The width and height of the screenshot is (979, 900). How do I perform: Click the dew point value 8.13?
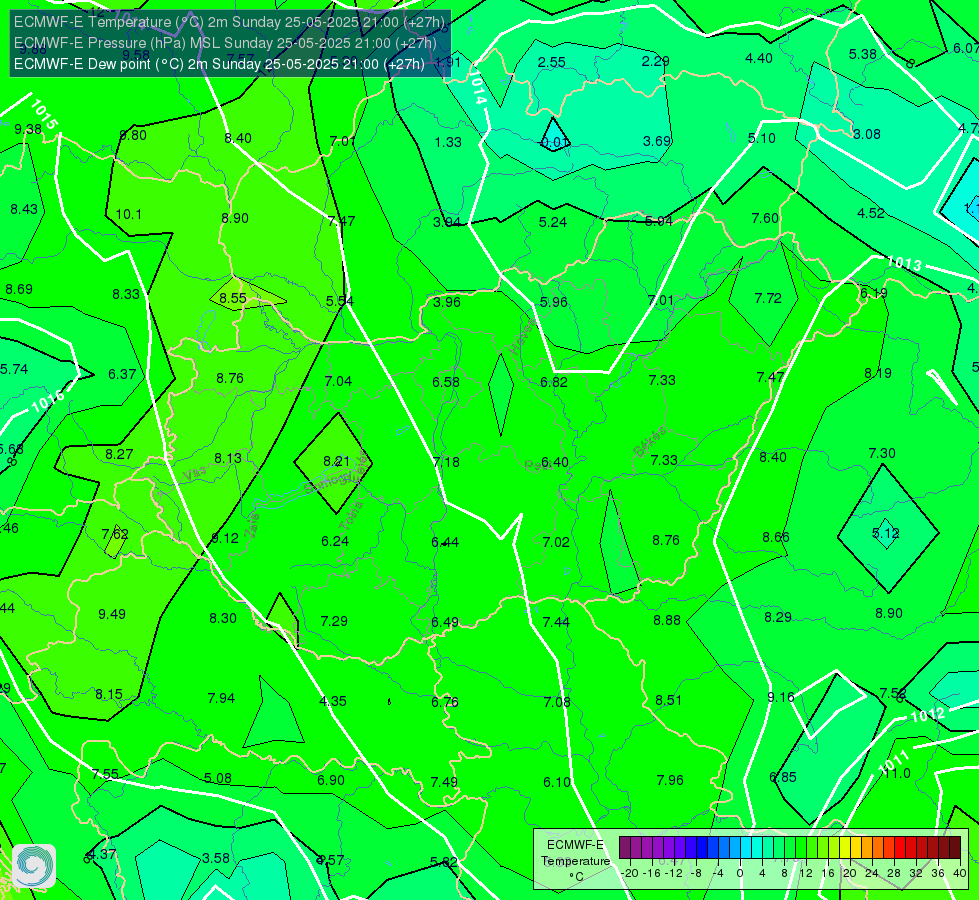[228, 458]
